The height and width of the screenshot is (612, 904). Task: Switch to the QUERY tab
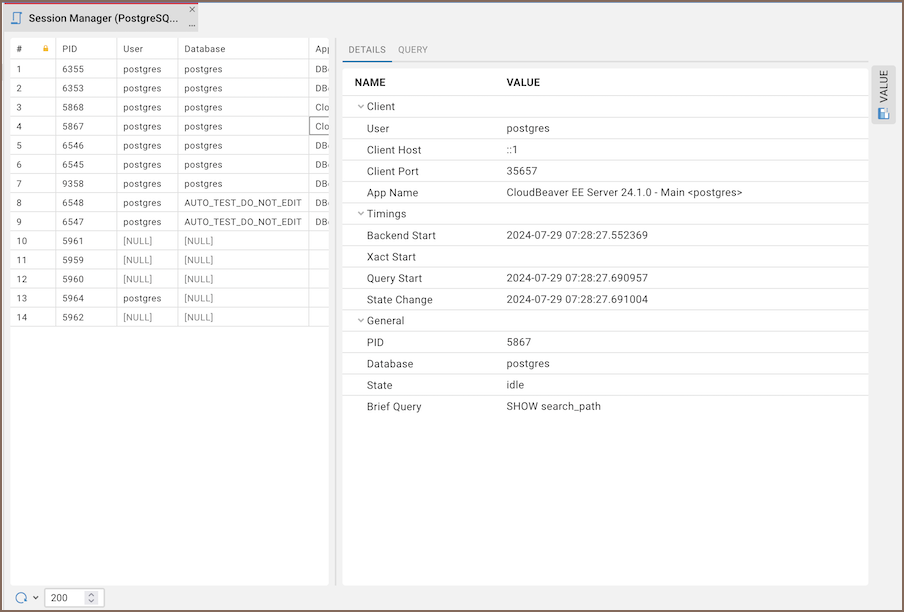pos(412,50)
